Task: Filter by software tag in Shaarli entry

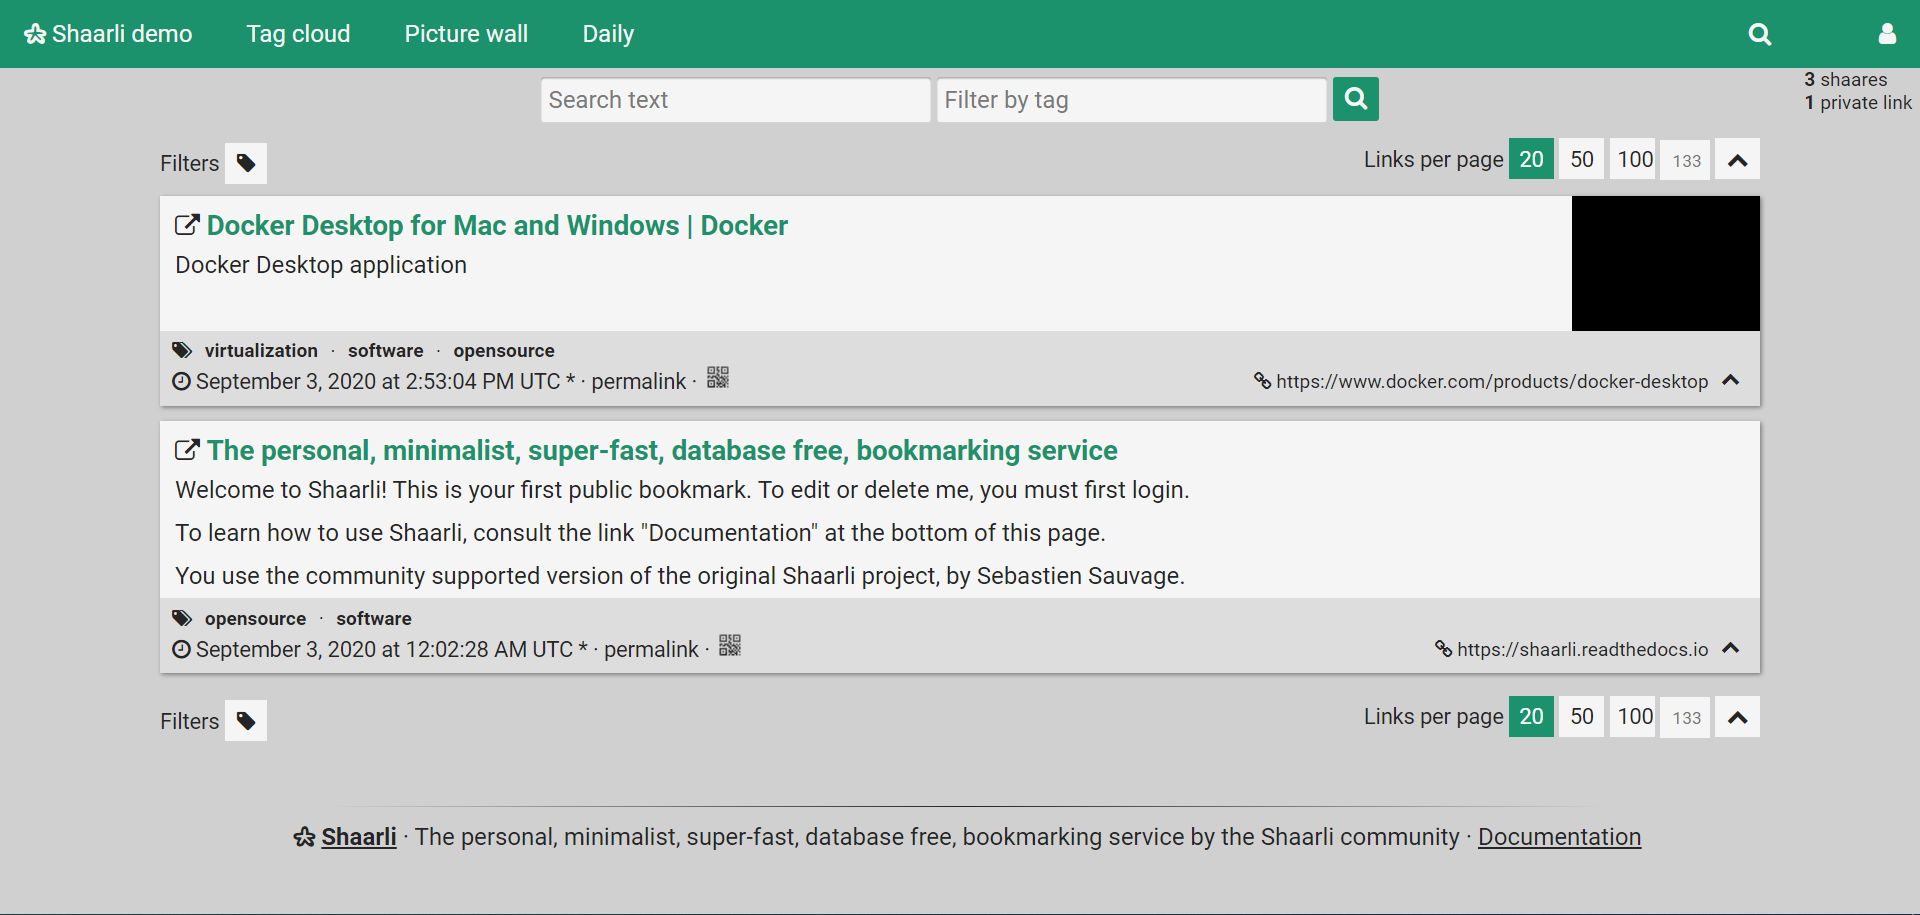Action: 373,619
